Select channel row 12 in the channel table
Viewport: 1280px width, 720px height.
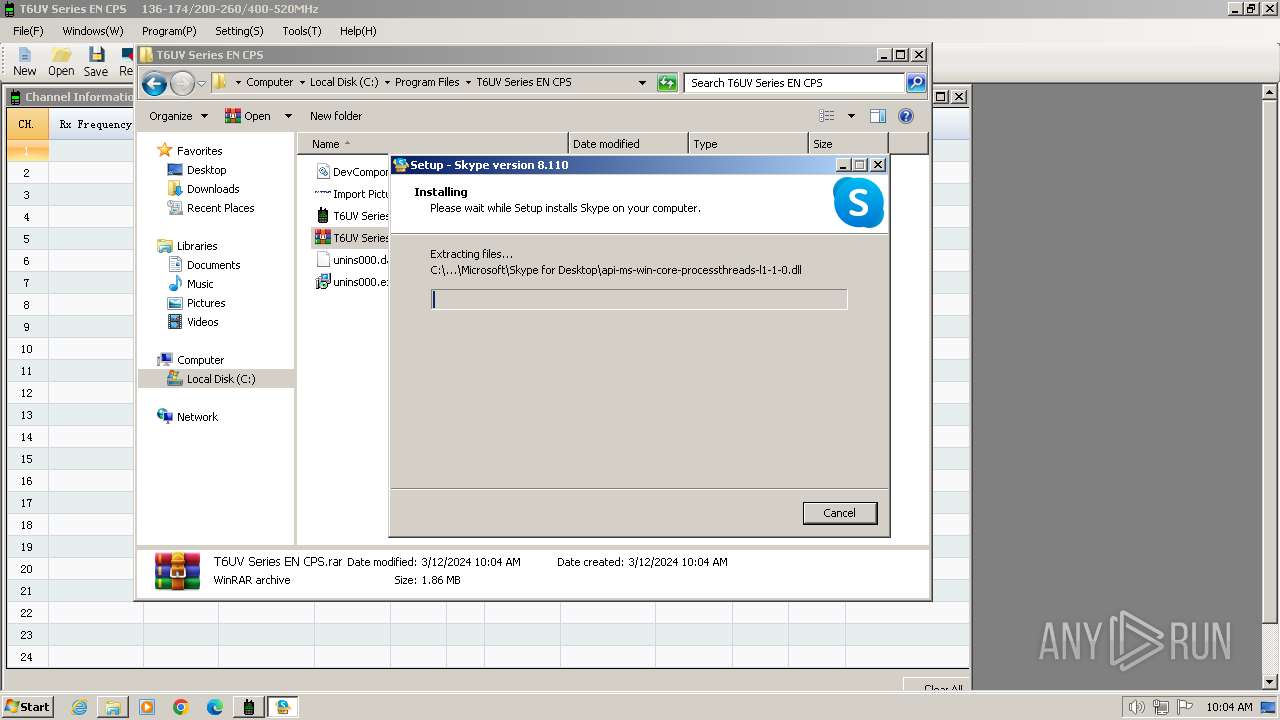[x=27, y=393]
